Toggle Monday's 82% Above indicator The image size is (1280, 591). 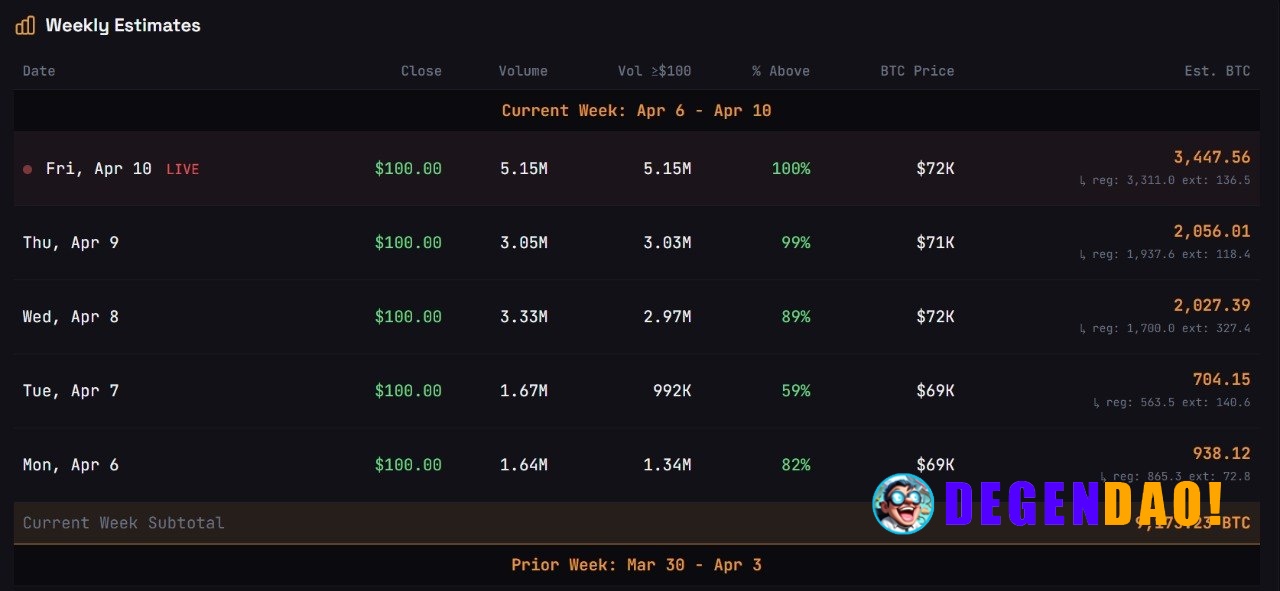coord(795,464)
